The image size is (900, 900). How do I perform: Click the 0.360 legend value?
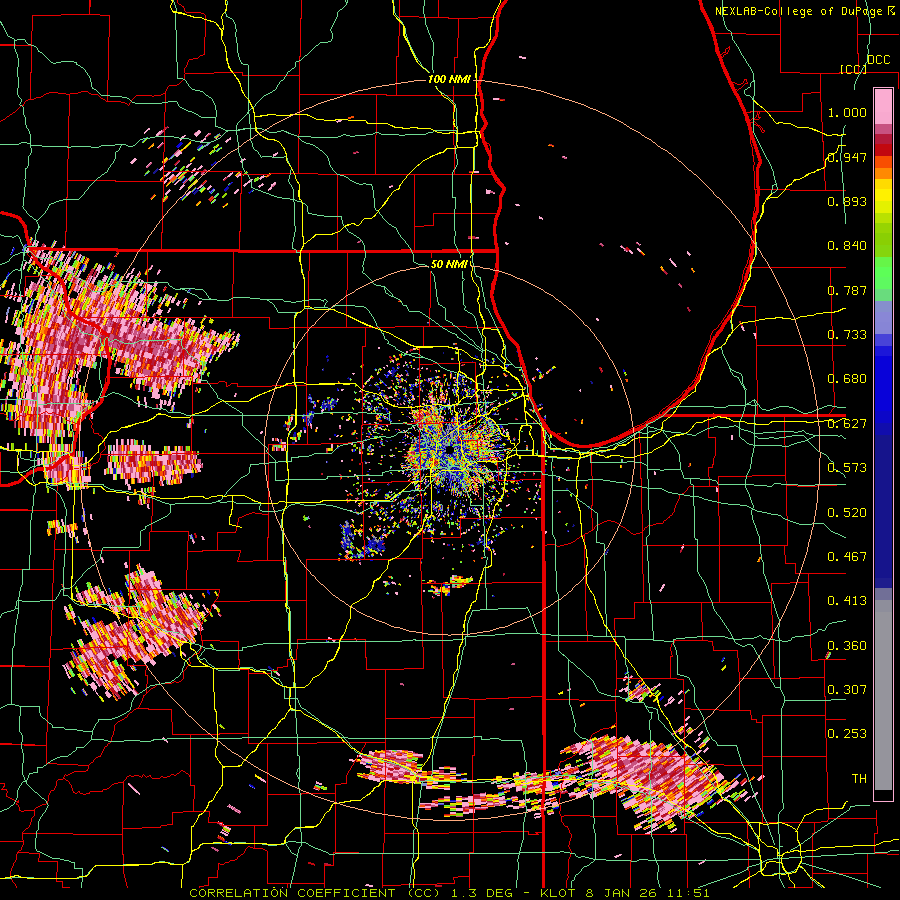[847, 646]
